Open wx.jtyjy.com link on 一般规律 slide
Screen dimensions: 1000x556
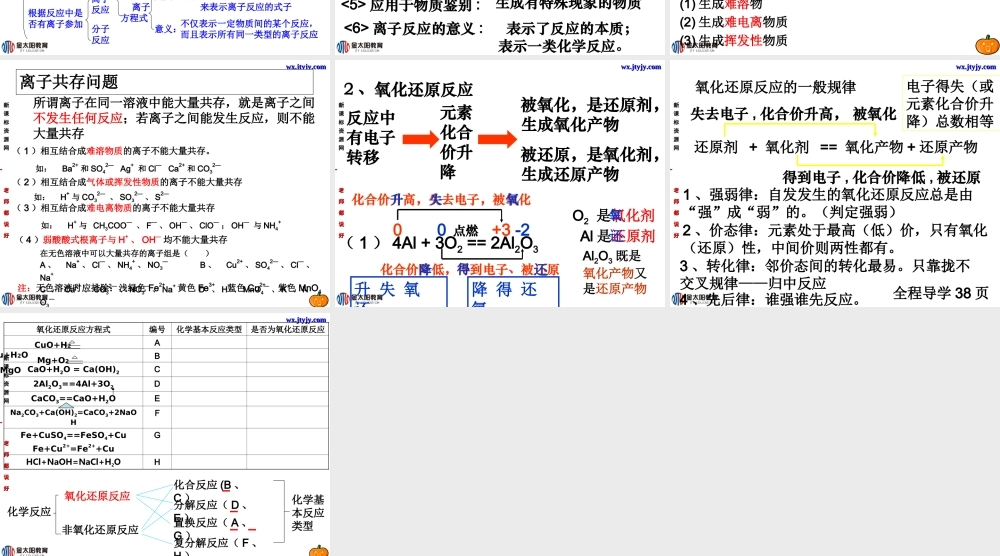click(976, 66)
